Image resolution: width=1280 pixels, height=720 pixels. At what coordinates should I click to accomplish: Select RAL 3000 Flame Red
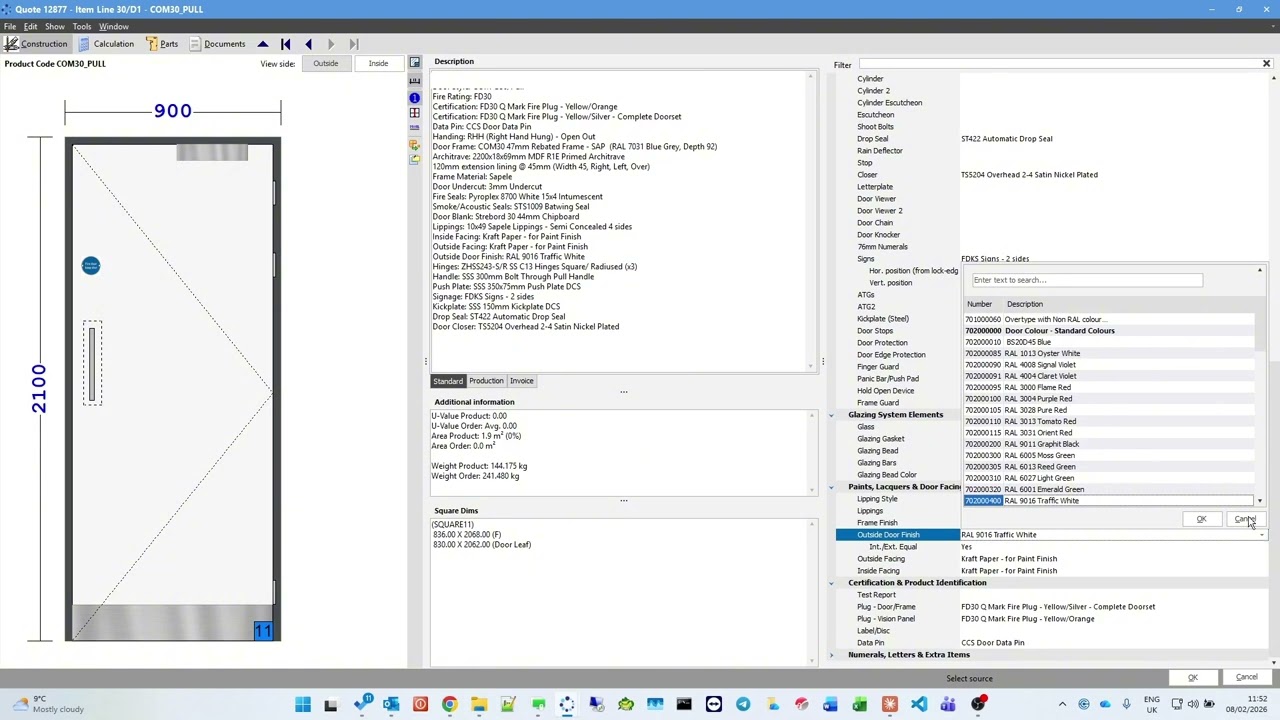click(1108, 388)
